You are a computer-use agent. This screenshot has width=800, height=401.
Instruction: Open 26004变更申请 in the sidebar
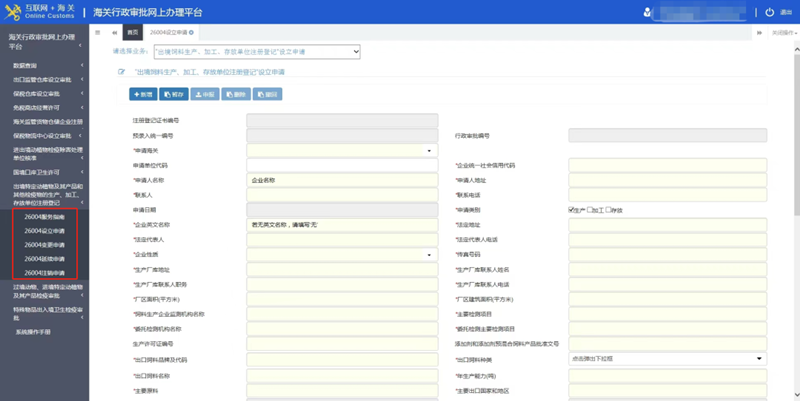coord(44,245)
